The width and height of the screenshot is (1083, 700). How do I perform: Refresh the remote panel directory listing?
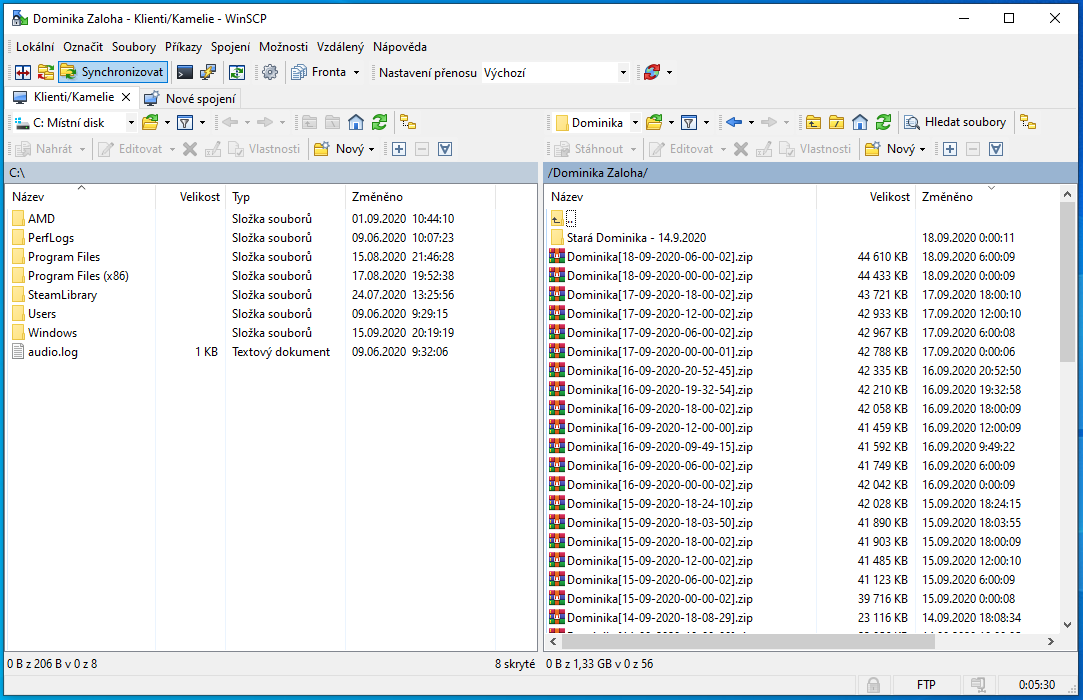(883, 122)
